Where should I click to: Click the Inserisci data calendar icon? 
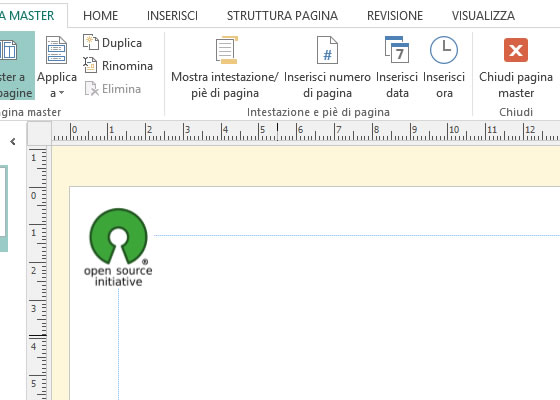click(397, 50)
